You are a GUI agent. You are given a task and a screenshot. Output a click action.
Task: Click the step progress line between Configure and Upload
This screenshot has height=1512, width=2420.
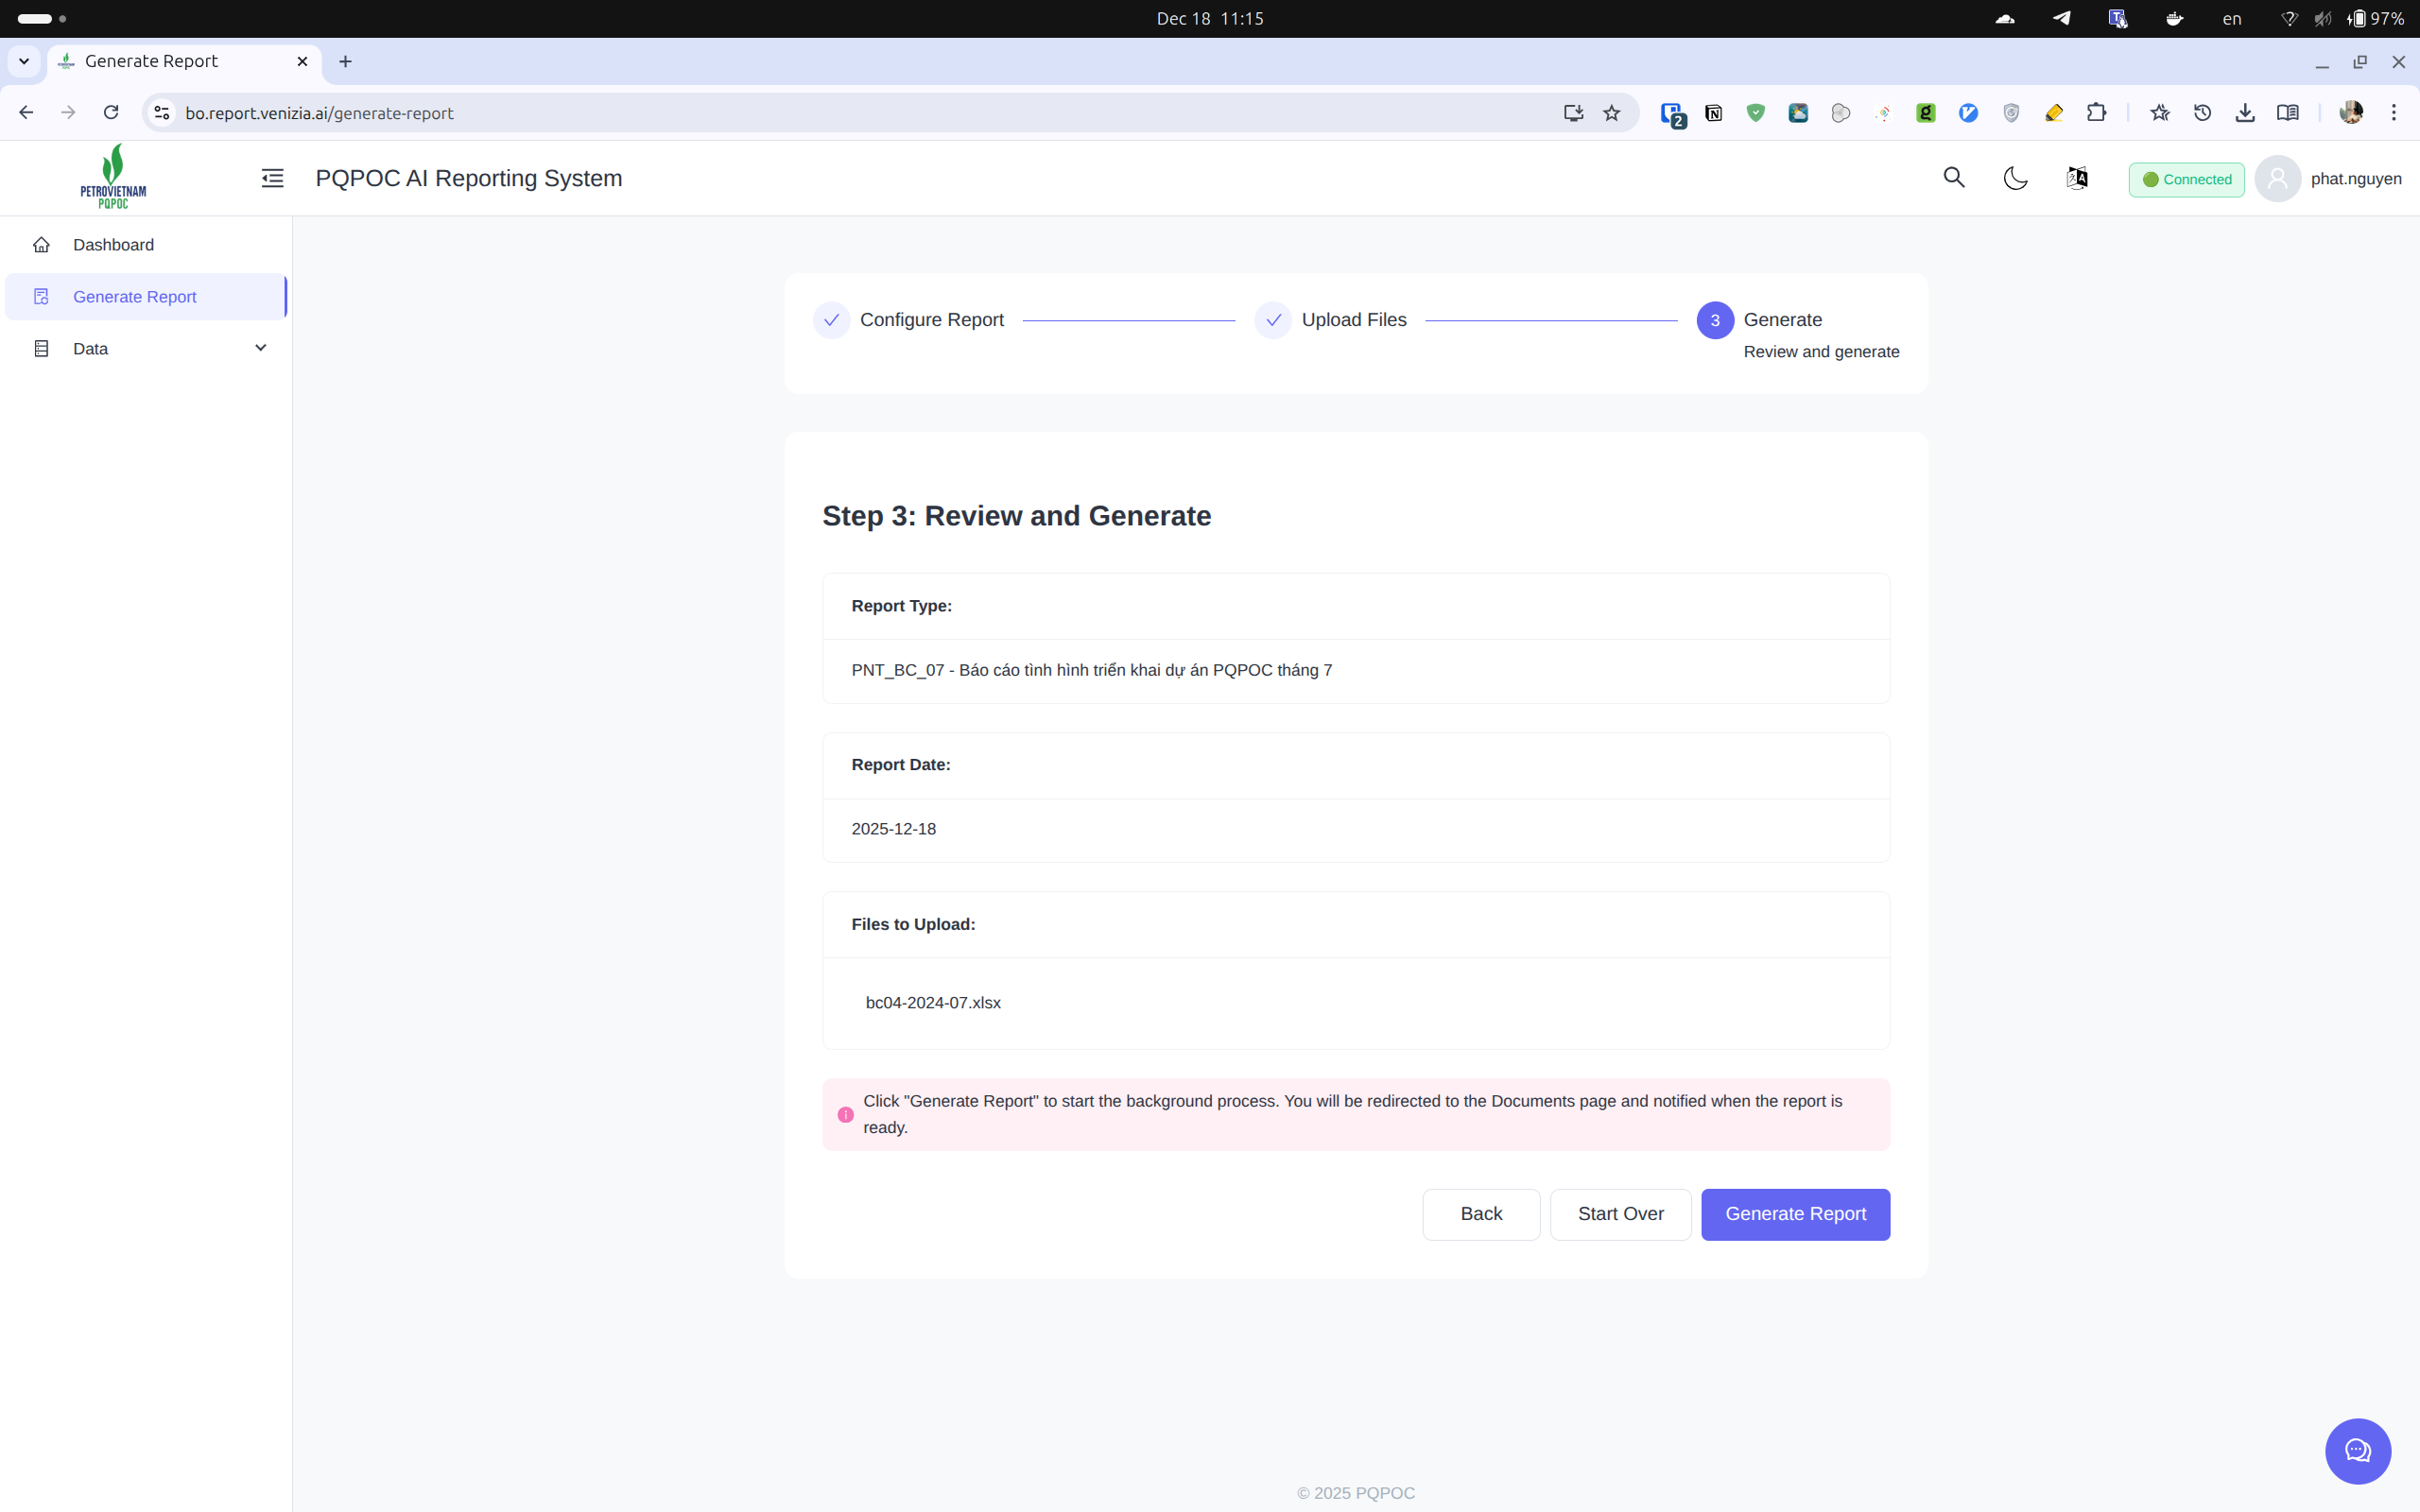pos(1128,320)
